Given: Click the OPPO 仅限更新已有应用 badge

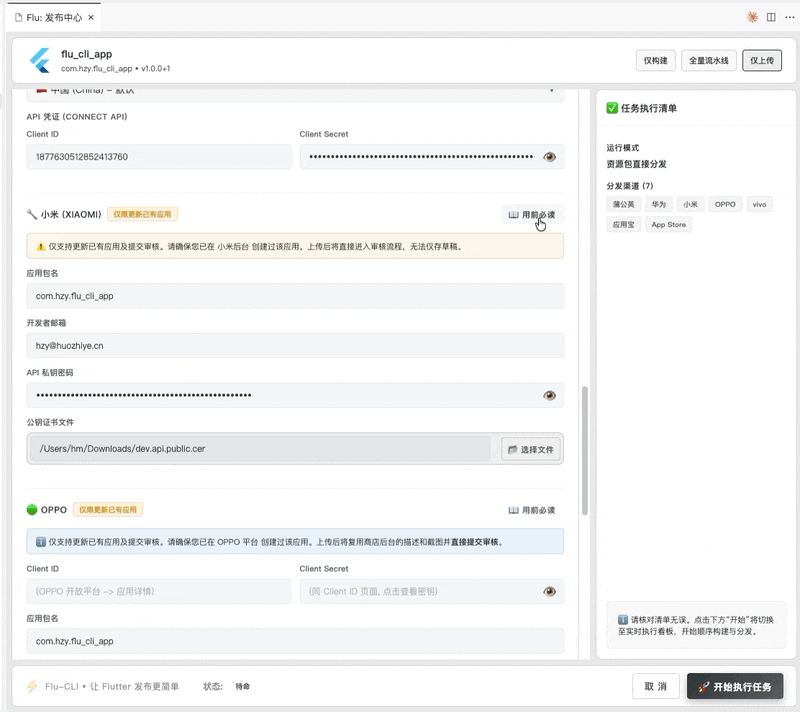Looking at the screenshot, I should [108, 510].
